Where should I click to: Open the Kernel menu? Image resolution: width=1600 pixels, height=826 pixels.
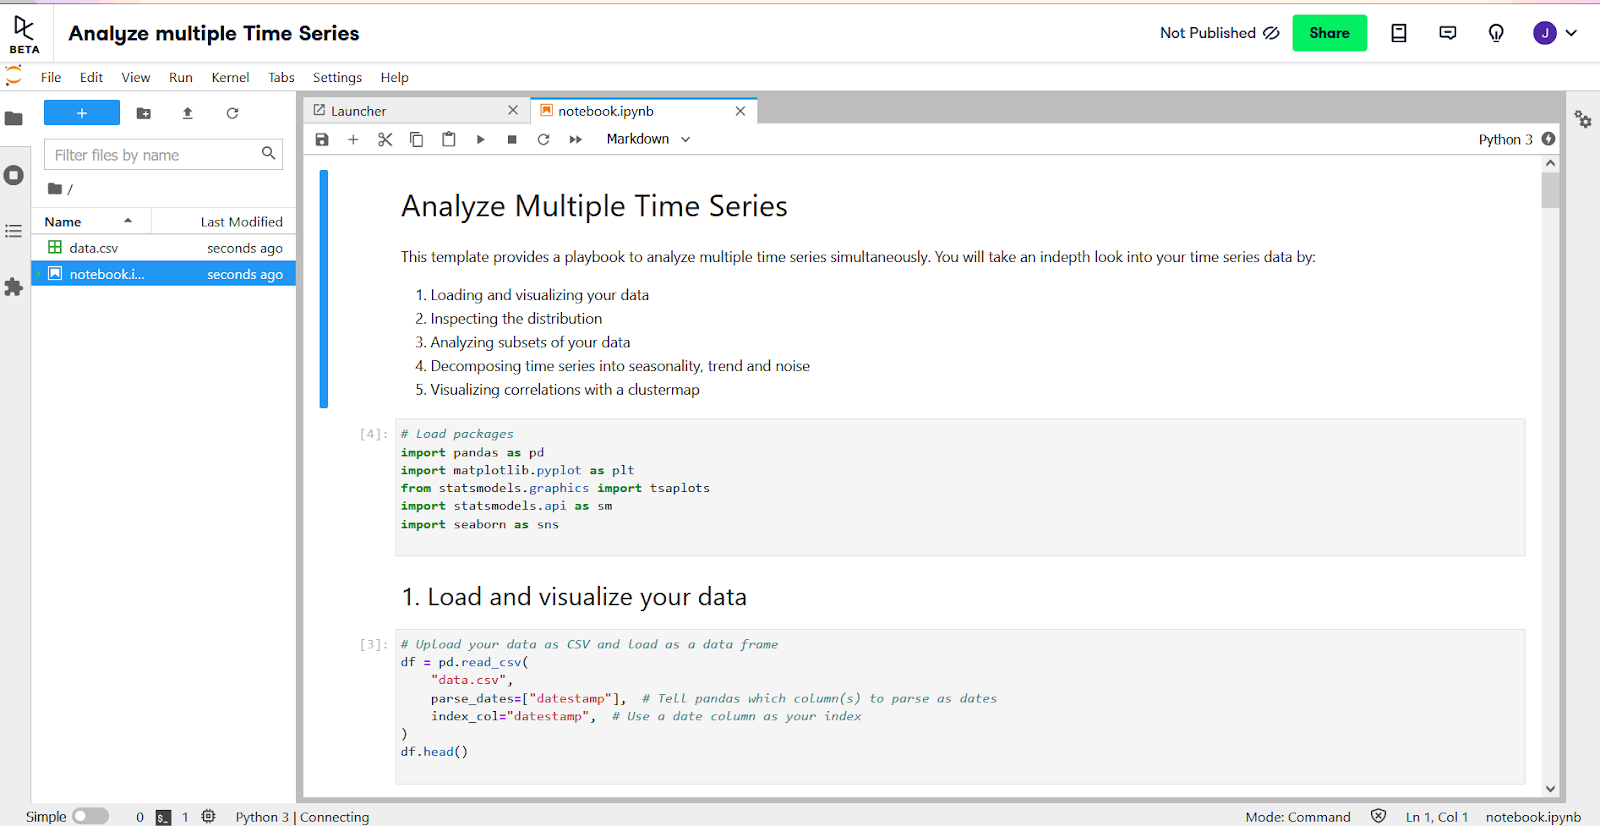pos(230,78)
